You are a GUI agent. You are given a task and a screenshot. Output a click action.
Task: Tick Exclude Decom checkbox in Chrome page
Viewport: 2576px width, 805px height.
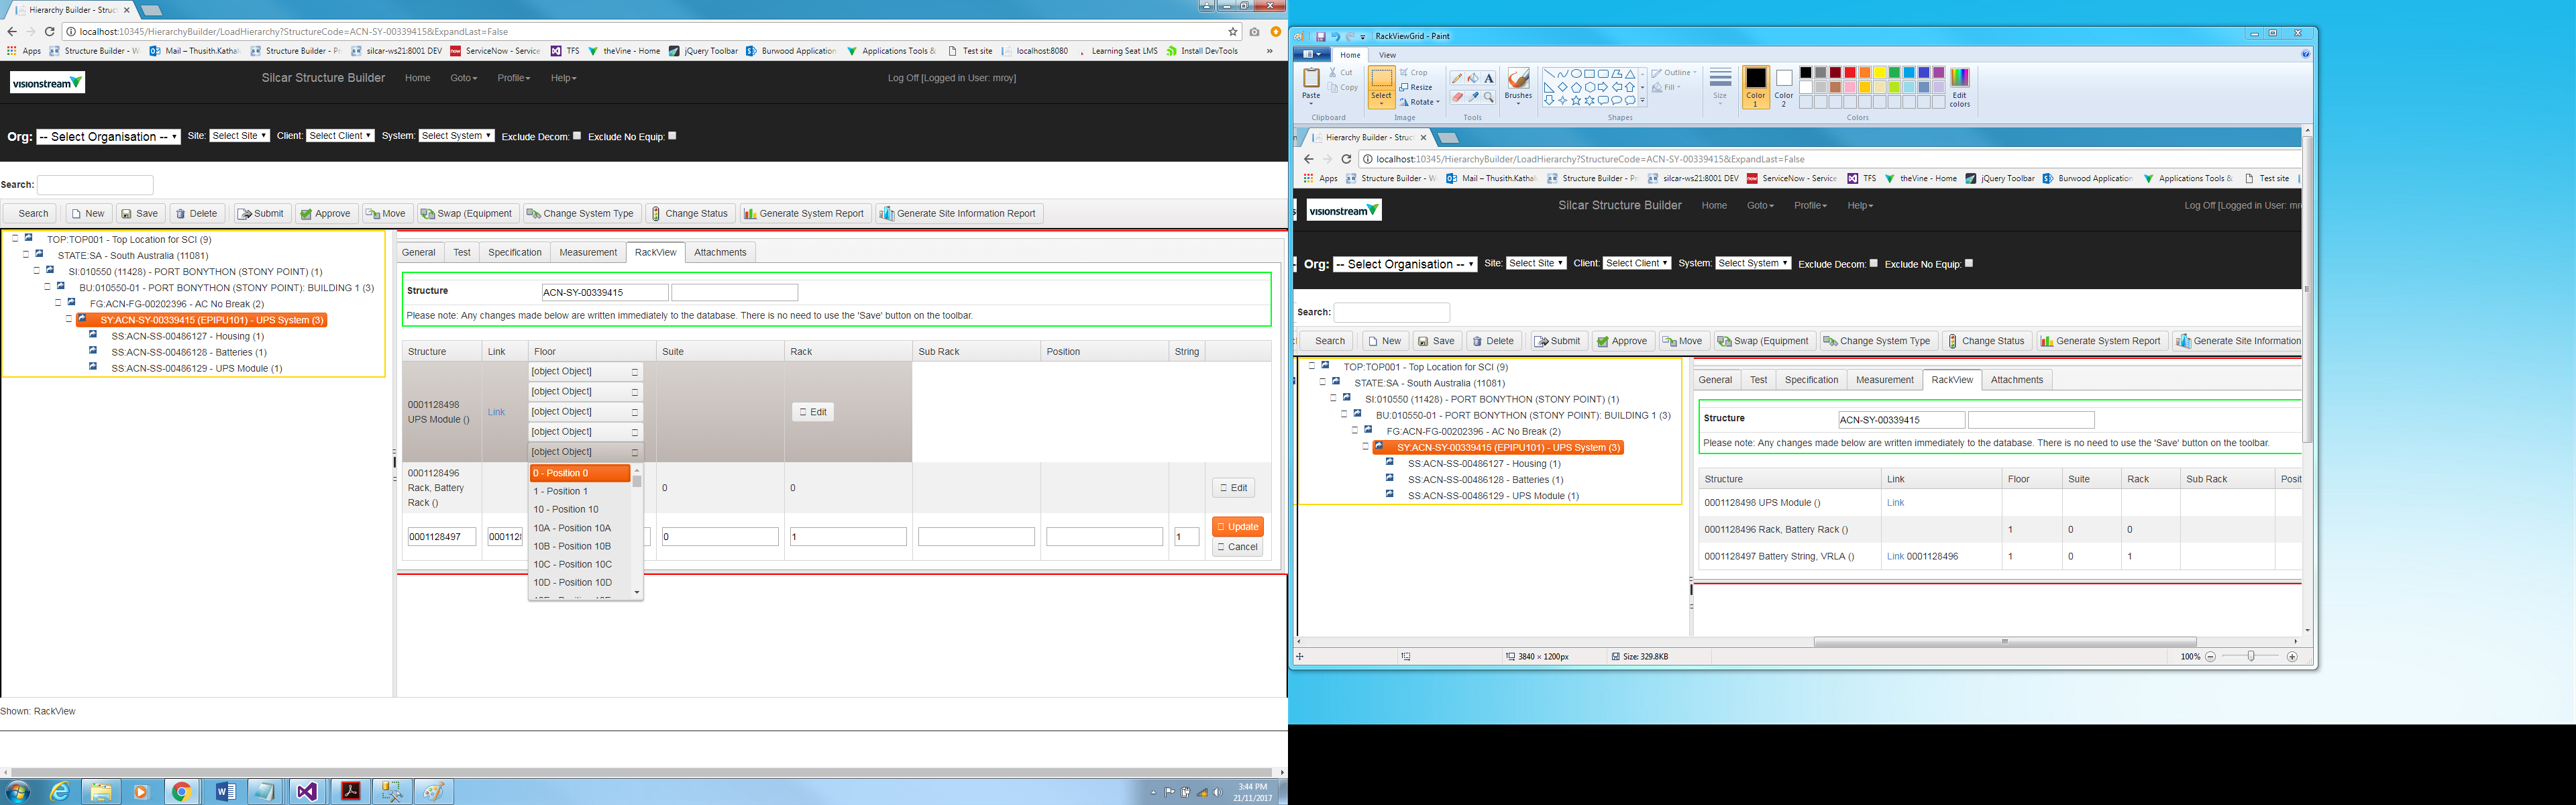tap(577, 136)
